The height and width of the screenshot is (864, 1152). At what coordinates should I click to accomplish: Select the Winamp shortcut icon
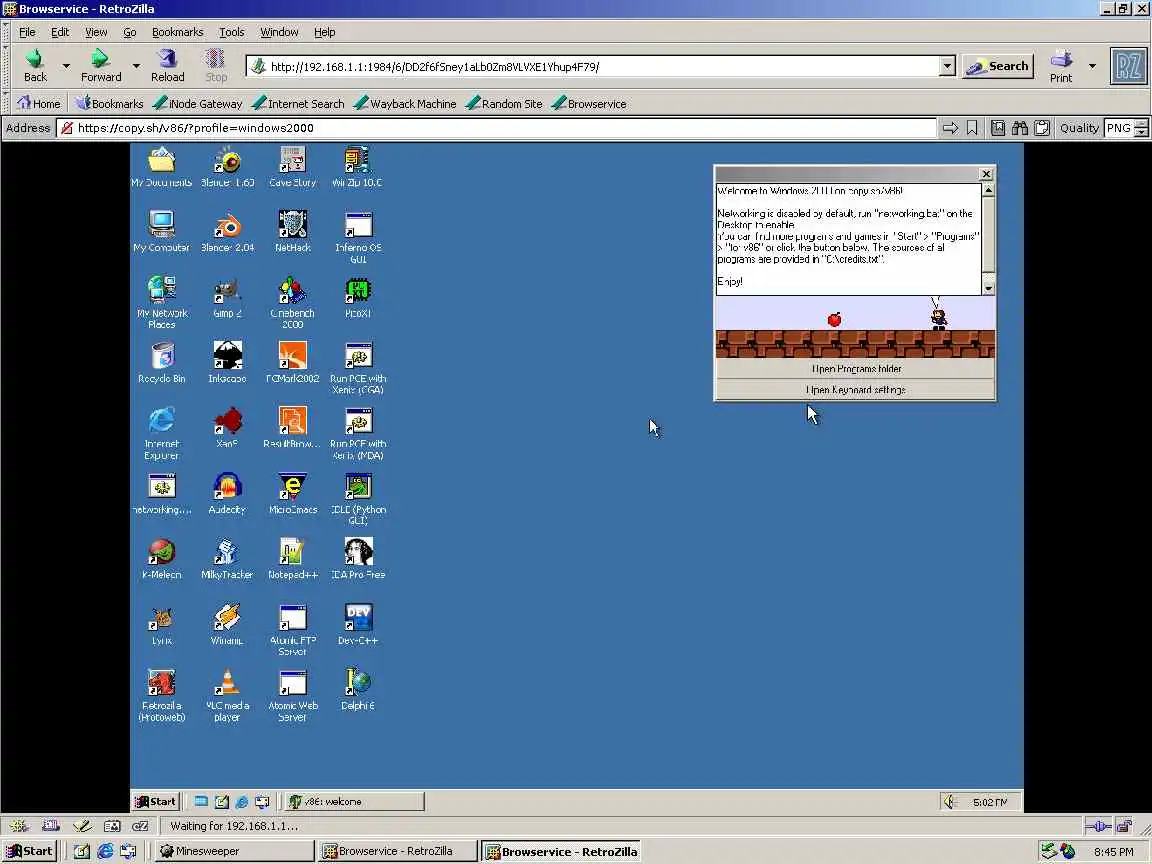click(227, 624)
